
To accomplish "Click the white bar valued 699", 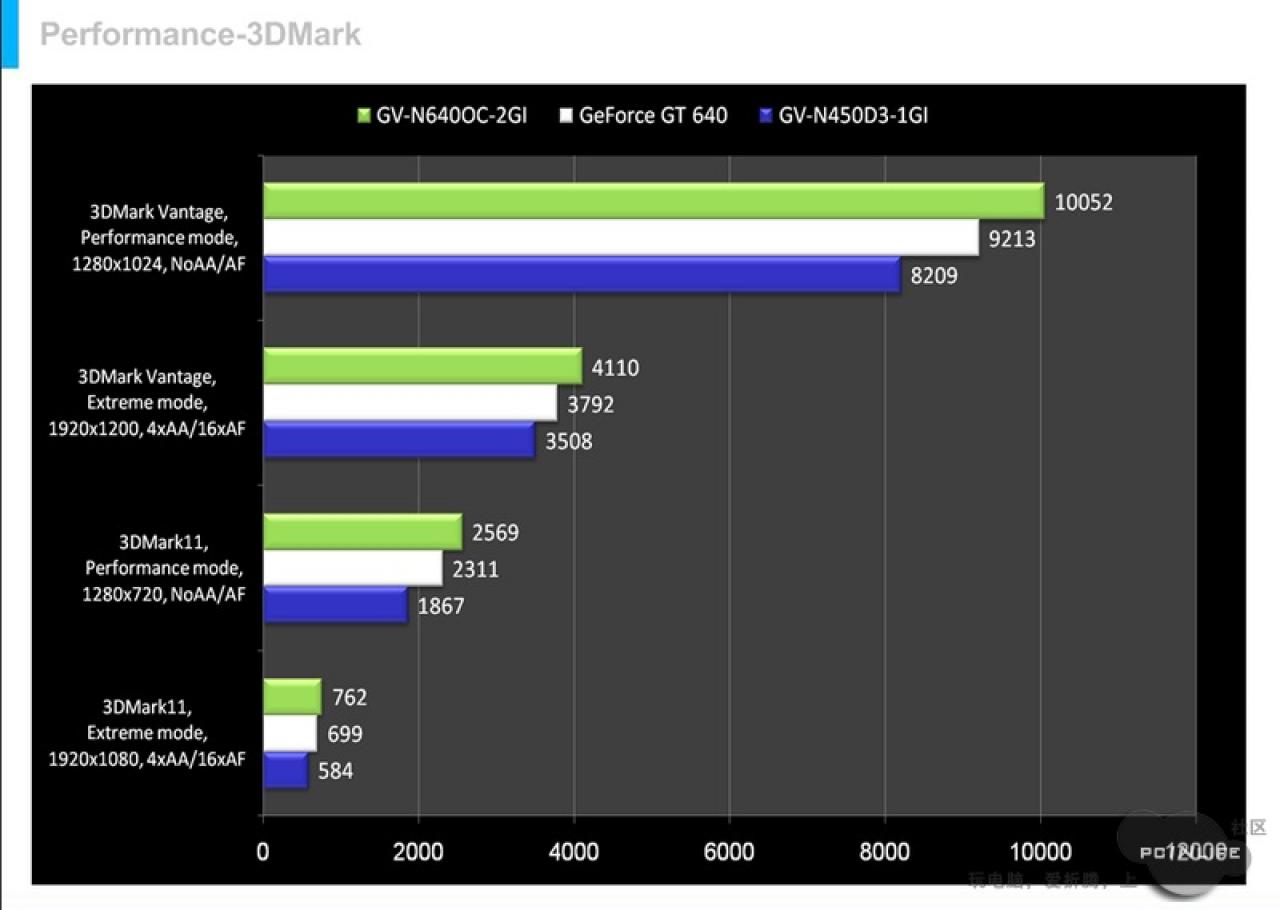I will coord(291,733).
